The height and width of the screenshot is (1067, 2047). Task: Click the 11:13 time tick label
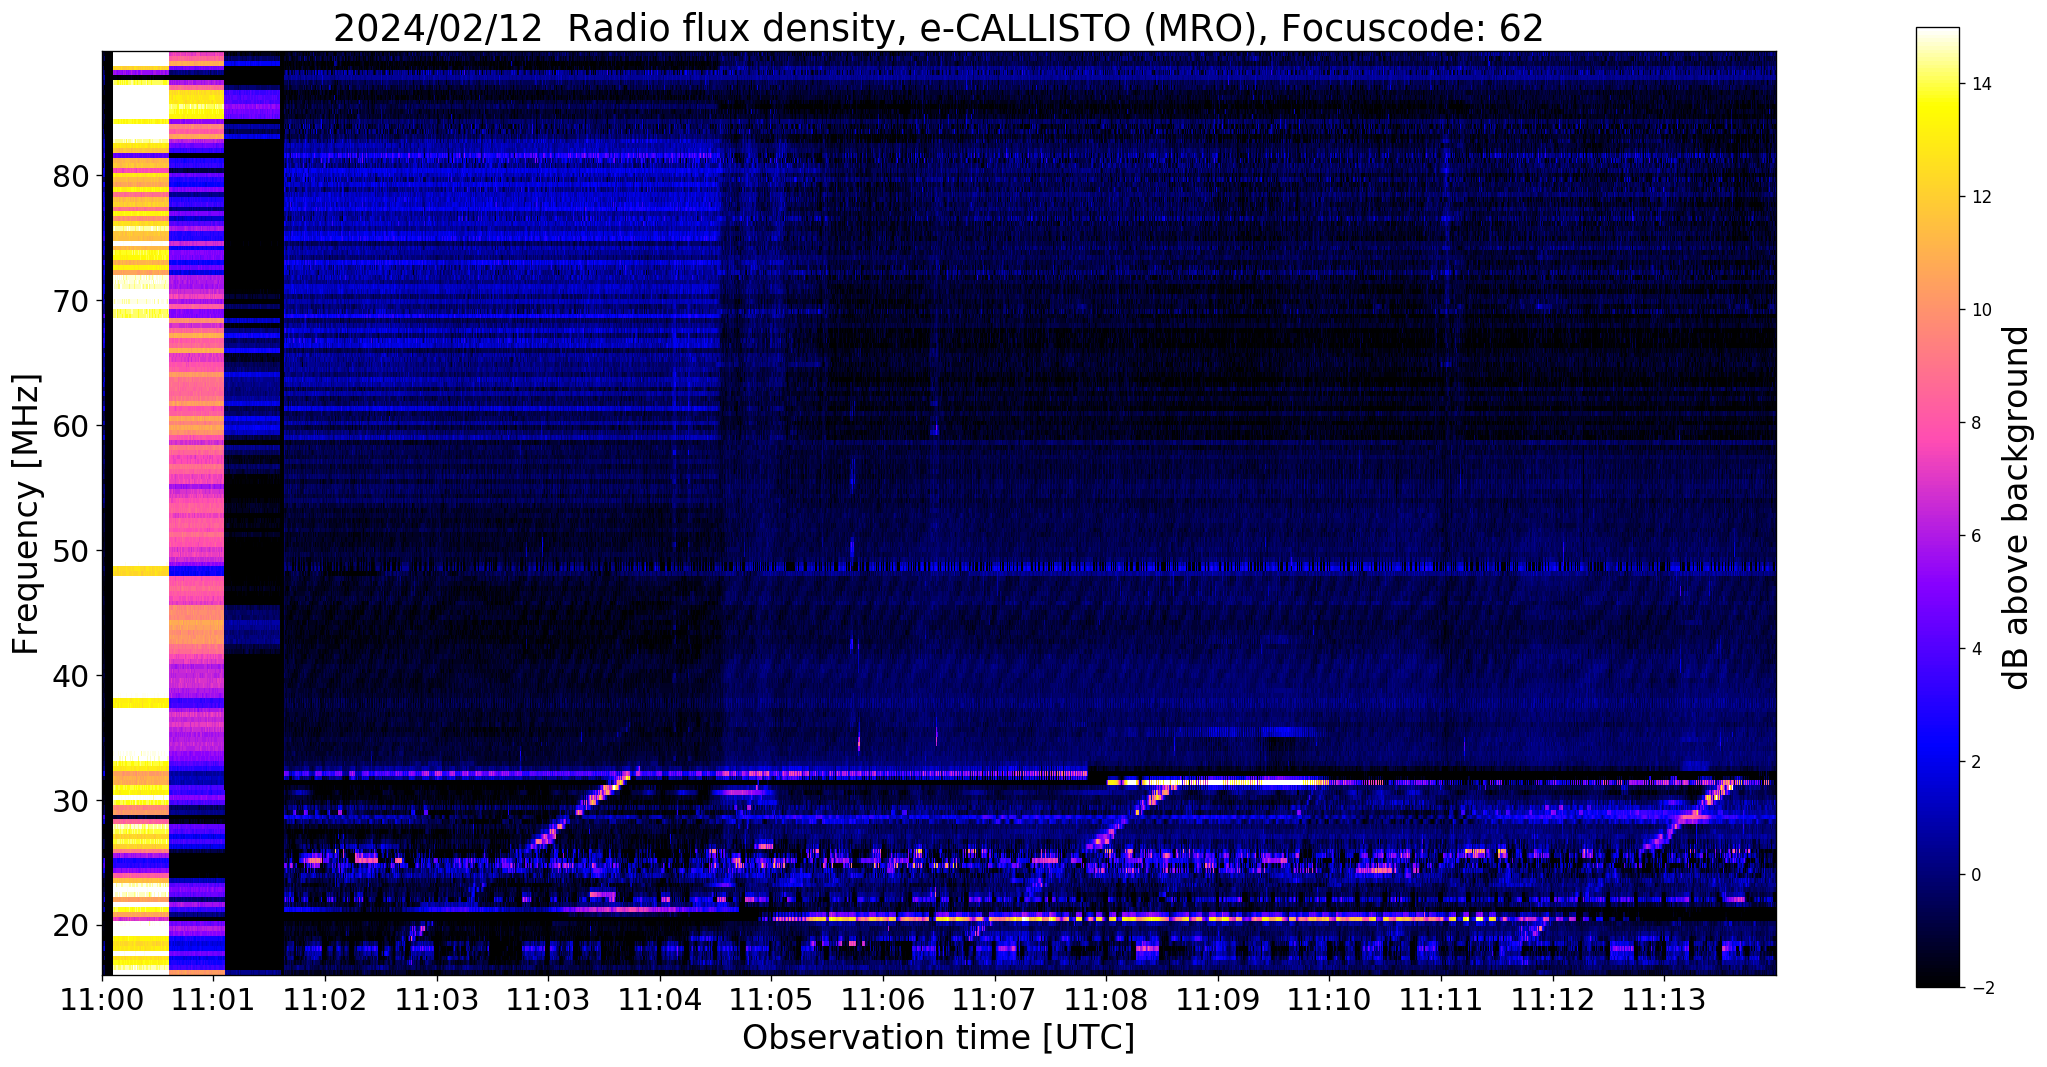point(1664,999)
